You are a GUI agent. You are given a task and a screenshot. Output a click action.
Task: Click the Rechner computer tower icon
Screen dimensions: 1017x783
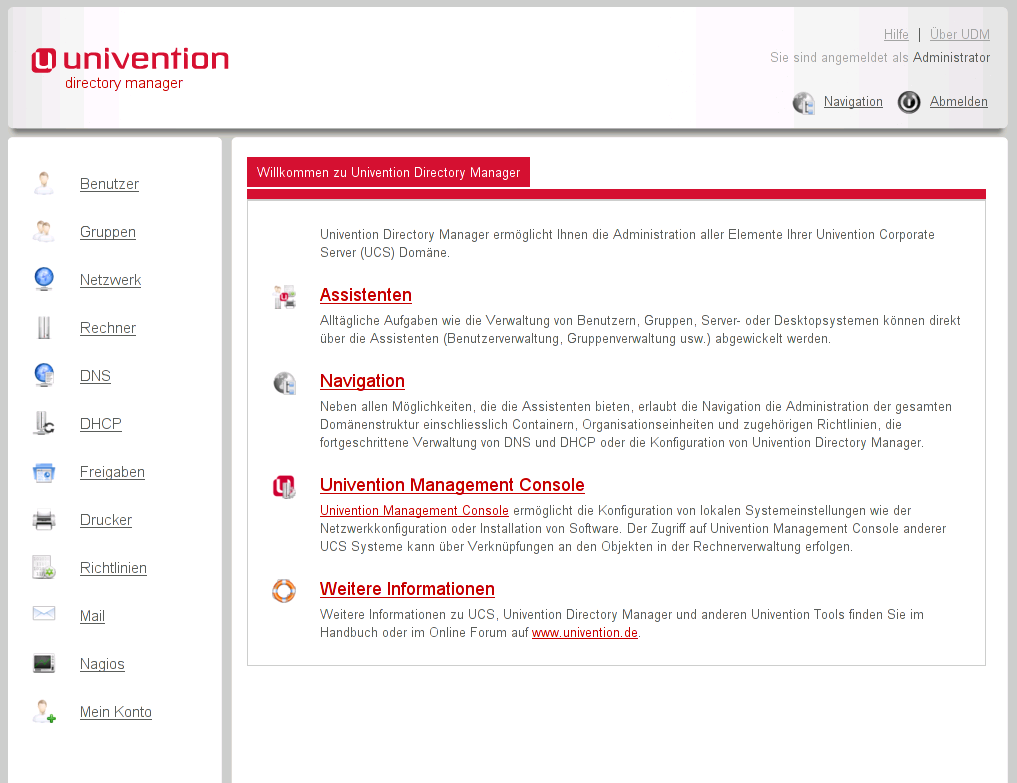[x=44, y=328]
